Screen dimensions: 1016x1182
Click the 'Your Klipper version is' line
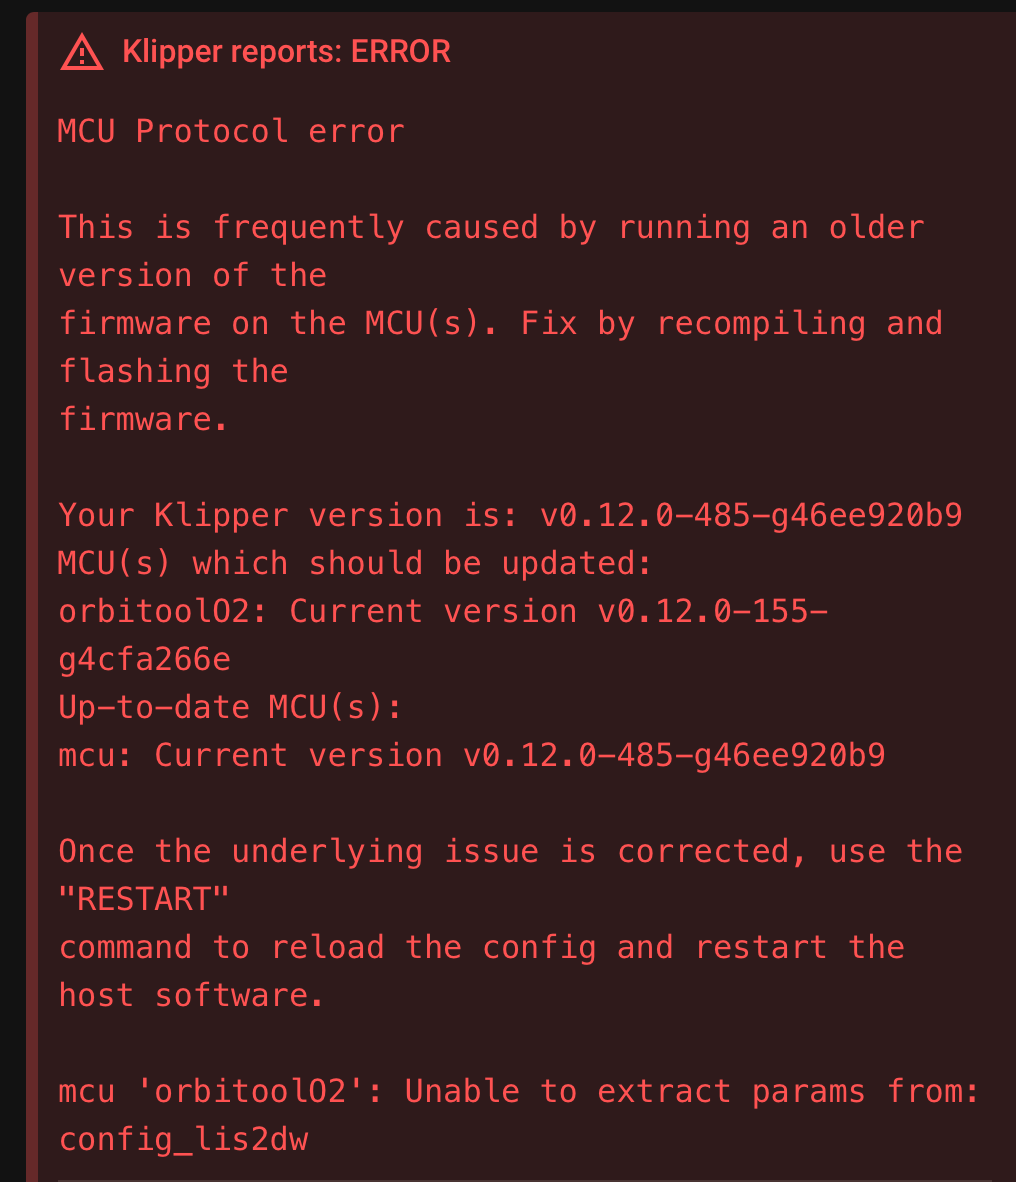click(510, 516)
